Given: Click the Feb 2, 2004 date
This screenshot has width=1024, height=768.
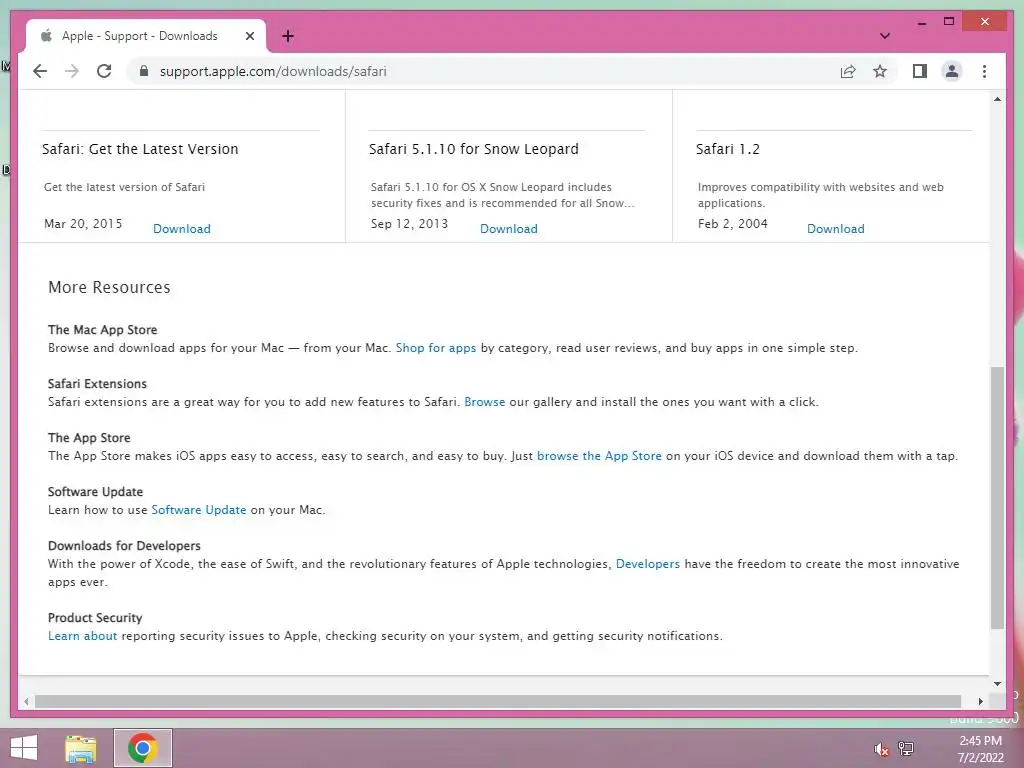Looking at the screenshot, I should tap(733, 224).
